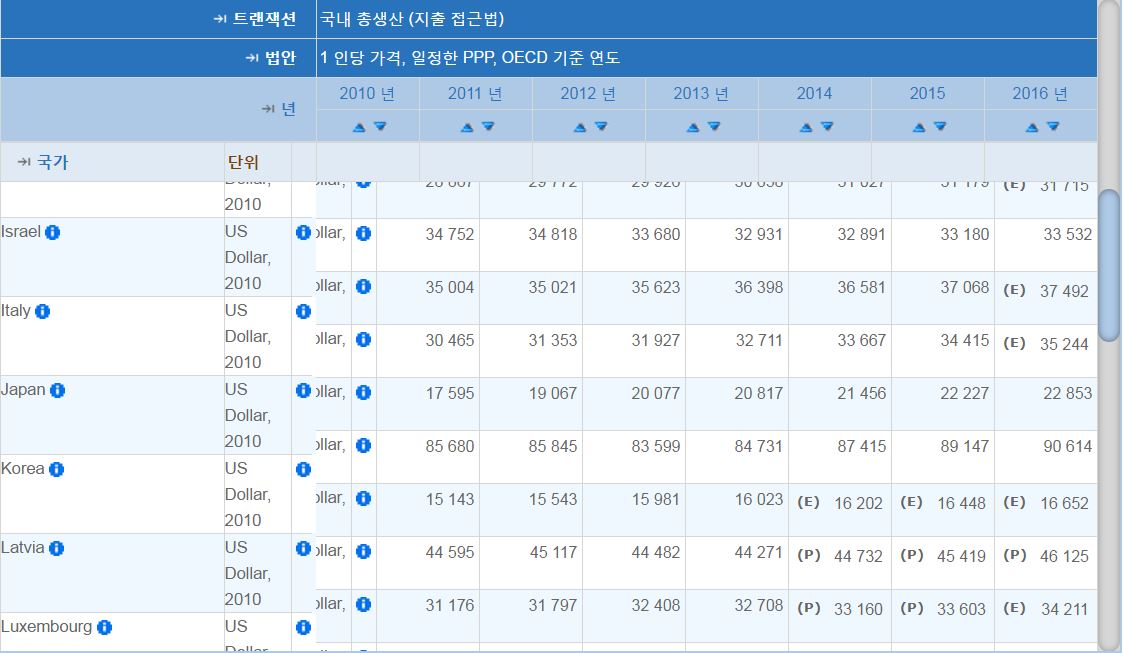Screen dimensions: 1123x653
Task: Click the info icon next to Luxembourg
Action: pyautogui.click(x=105, y=627)
